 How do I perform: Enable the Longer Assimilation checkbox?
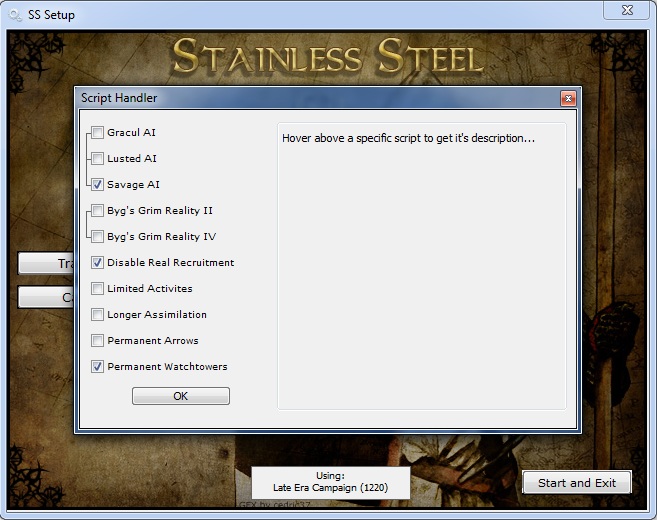click(97, 315)
